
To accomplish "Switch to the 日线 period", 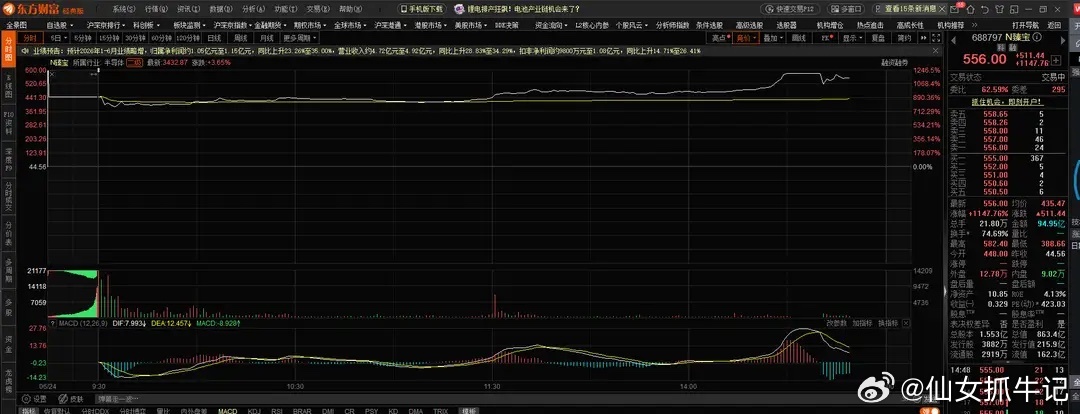I will point(214,38).
